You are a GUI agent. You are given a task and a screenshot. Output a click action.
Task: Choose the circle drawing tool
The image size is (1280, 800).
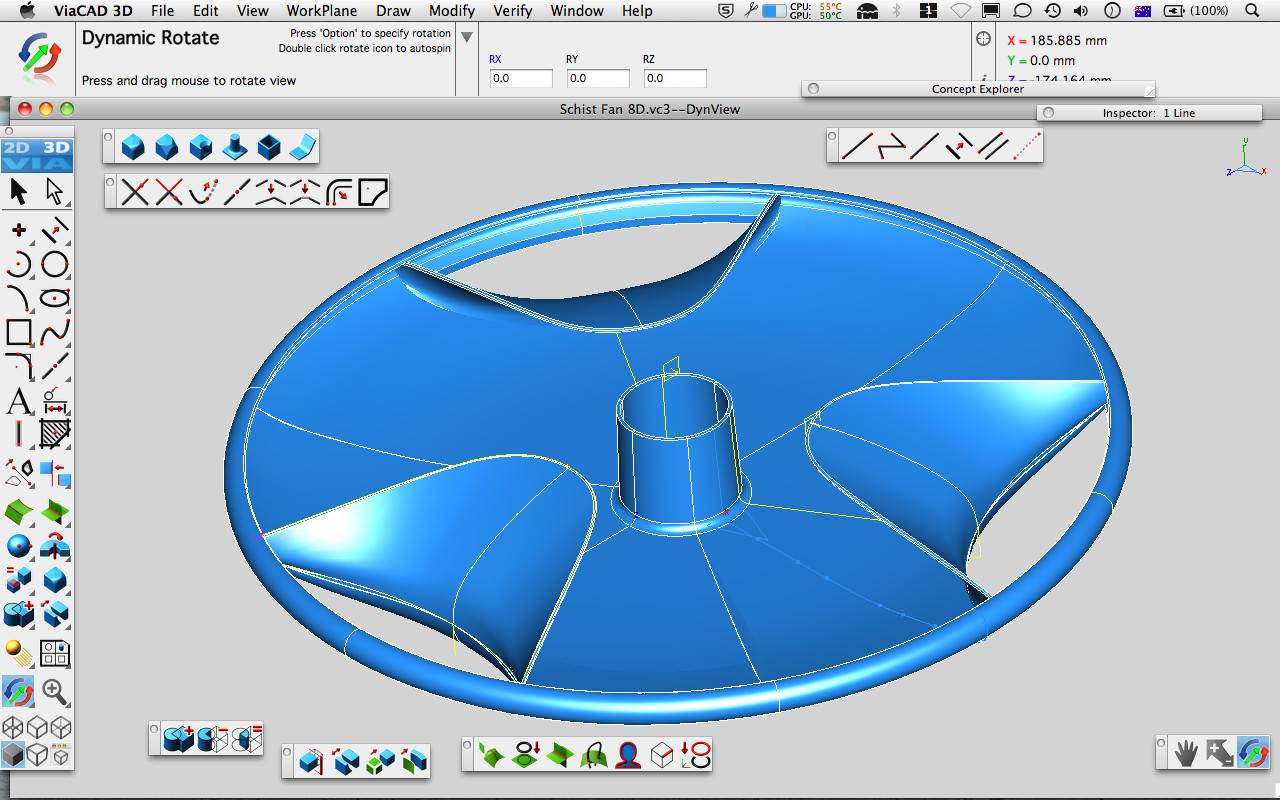coord(54,264)
